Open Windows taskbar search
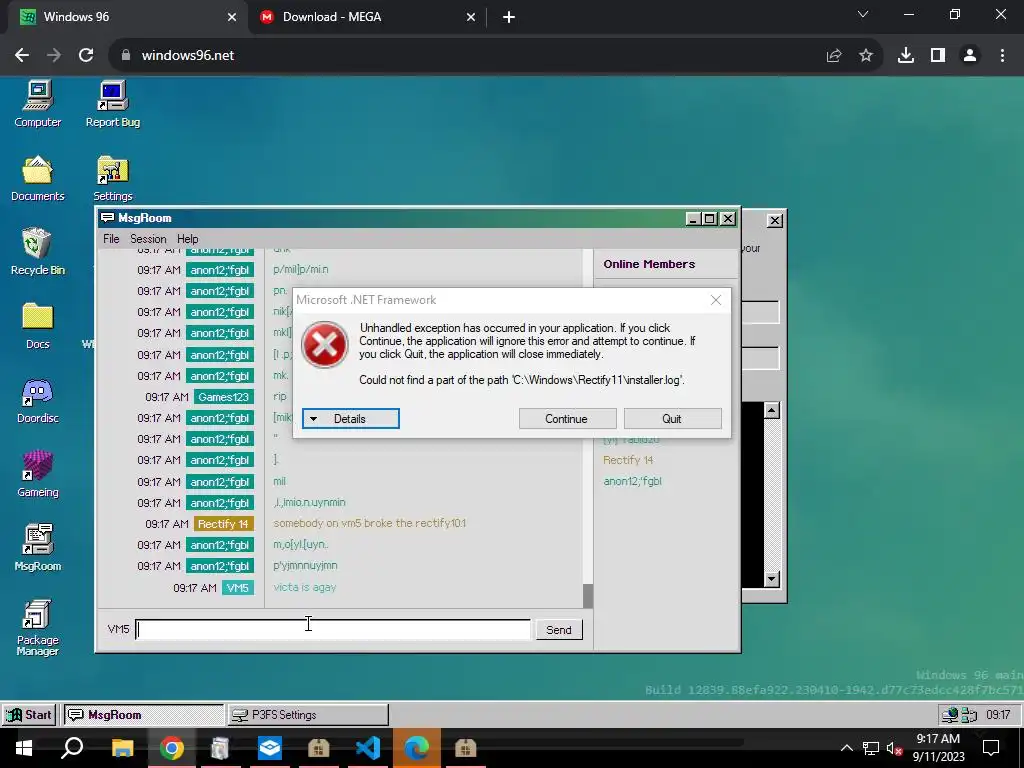 tap(72, 748)
